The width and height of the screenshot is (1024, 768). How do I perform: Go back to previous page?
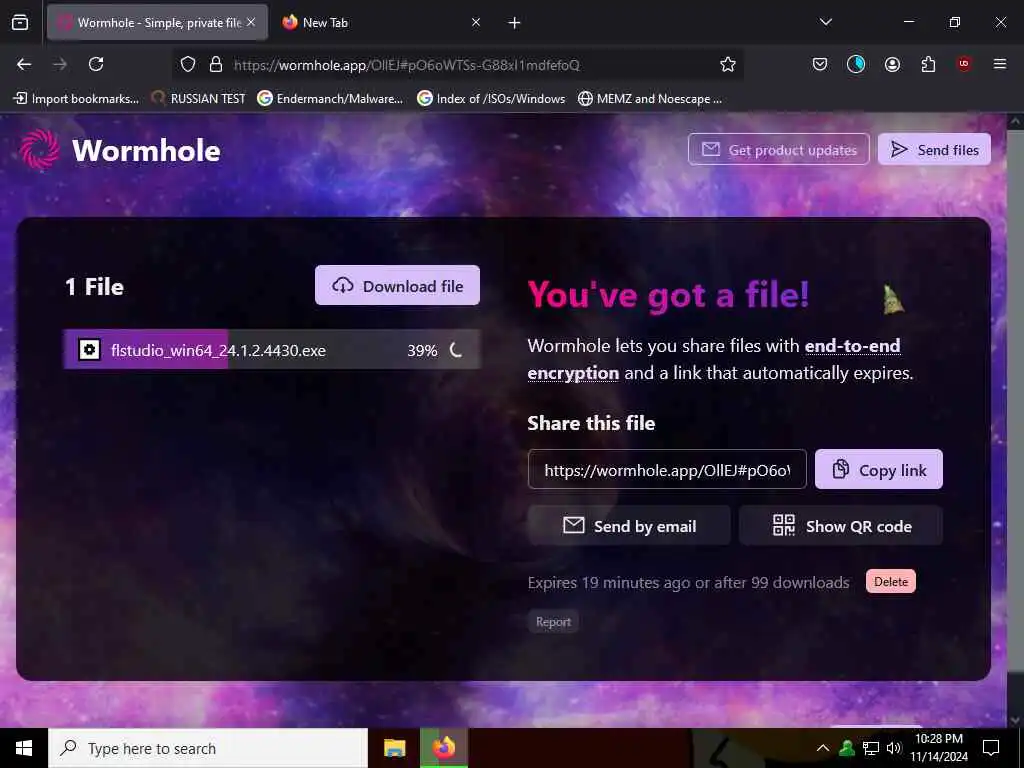(24, 64)
